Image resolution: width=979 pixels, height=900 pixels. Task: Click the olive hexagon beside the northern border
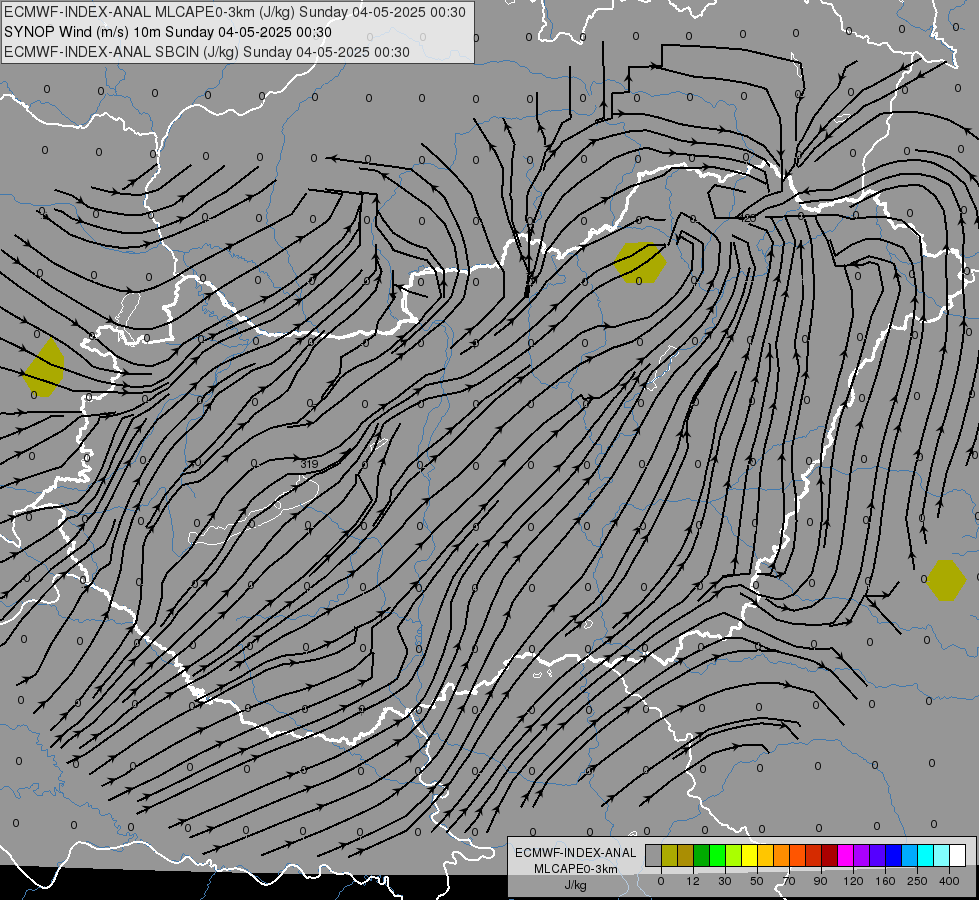click(640, 263)
